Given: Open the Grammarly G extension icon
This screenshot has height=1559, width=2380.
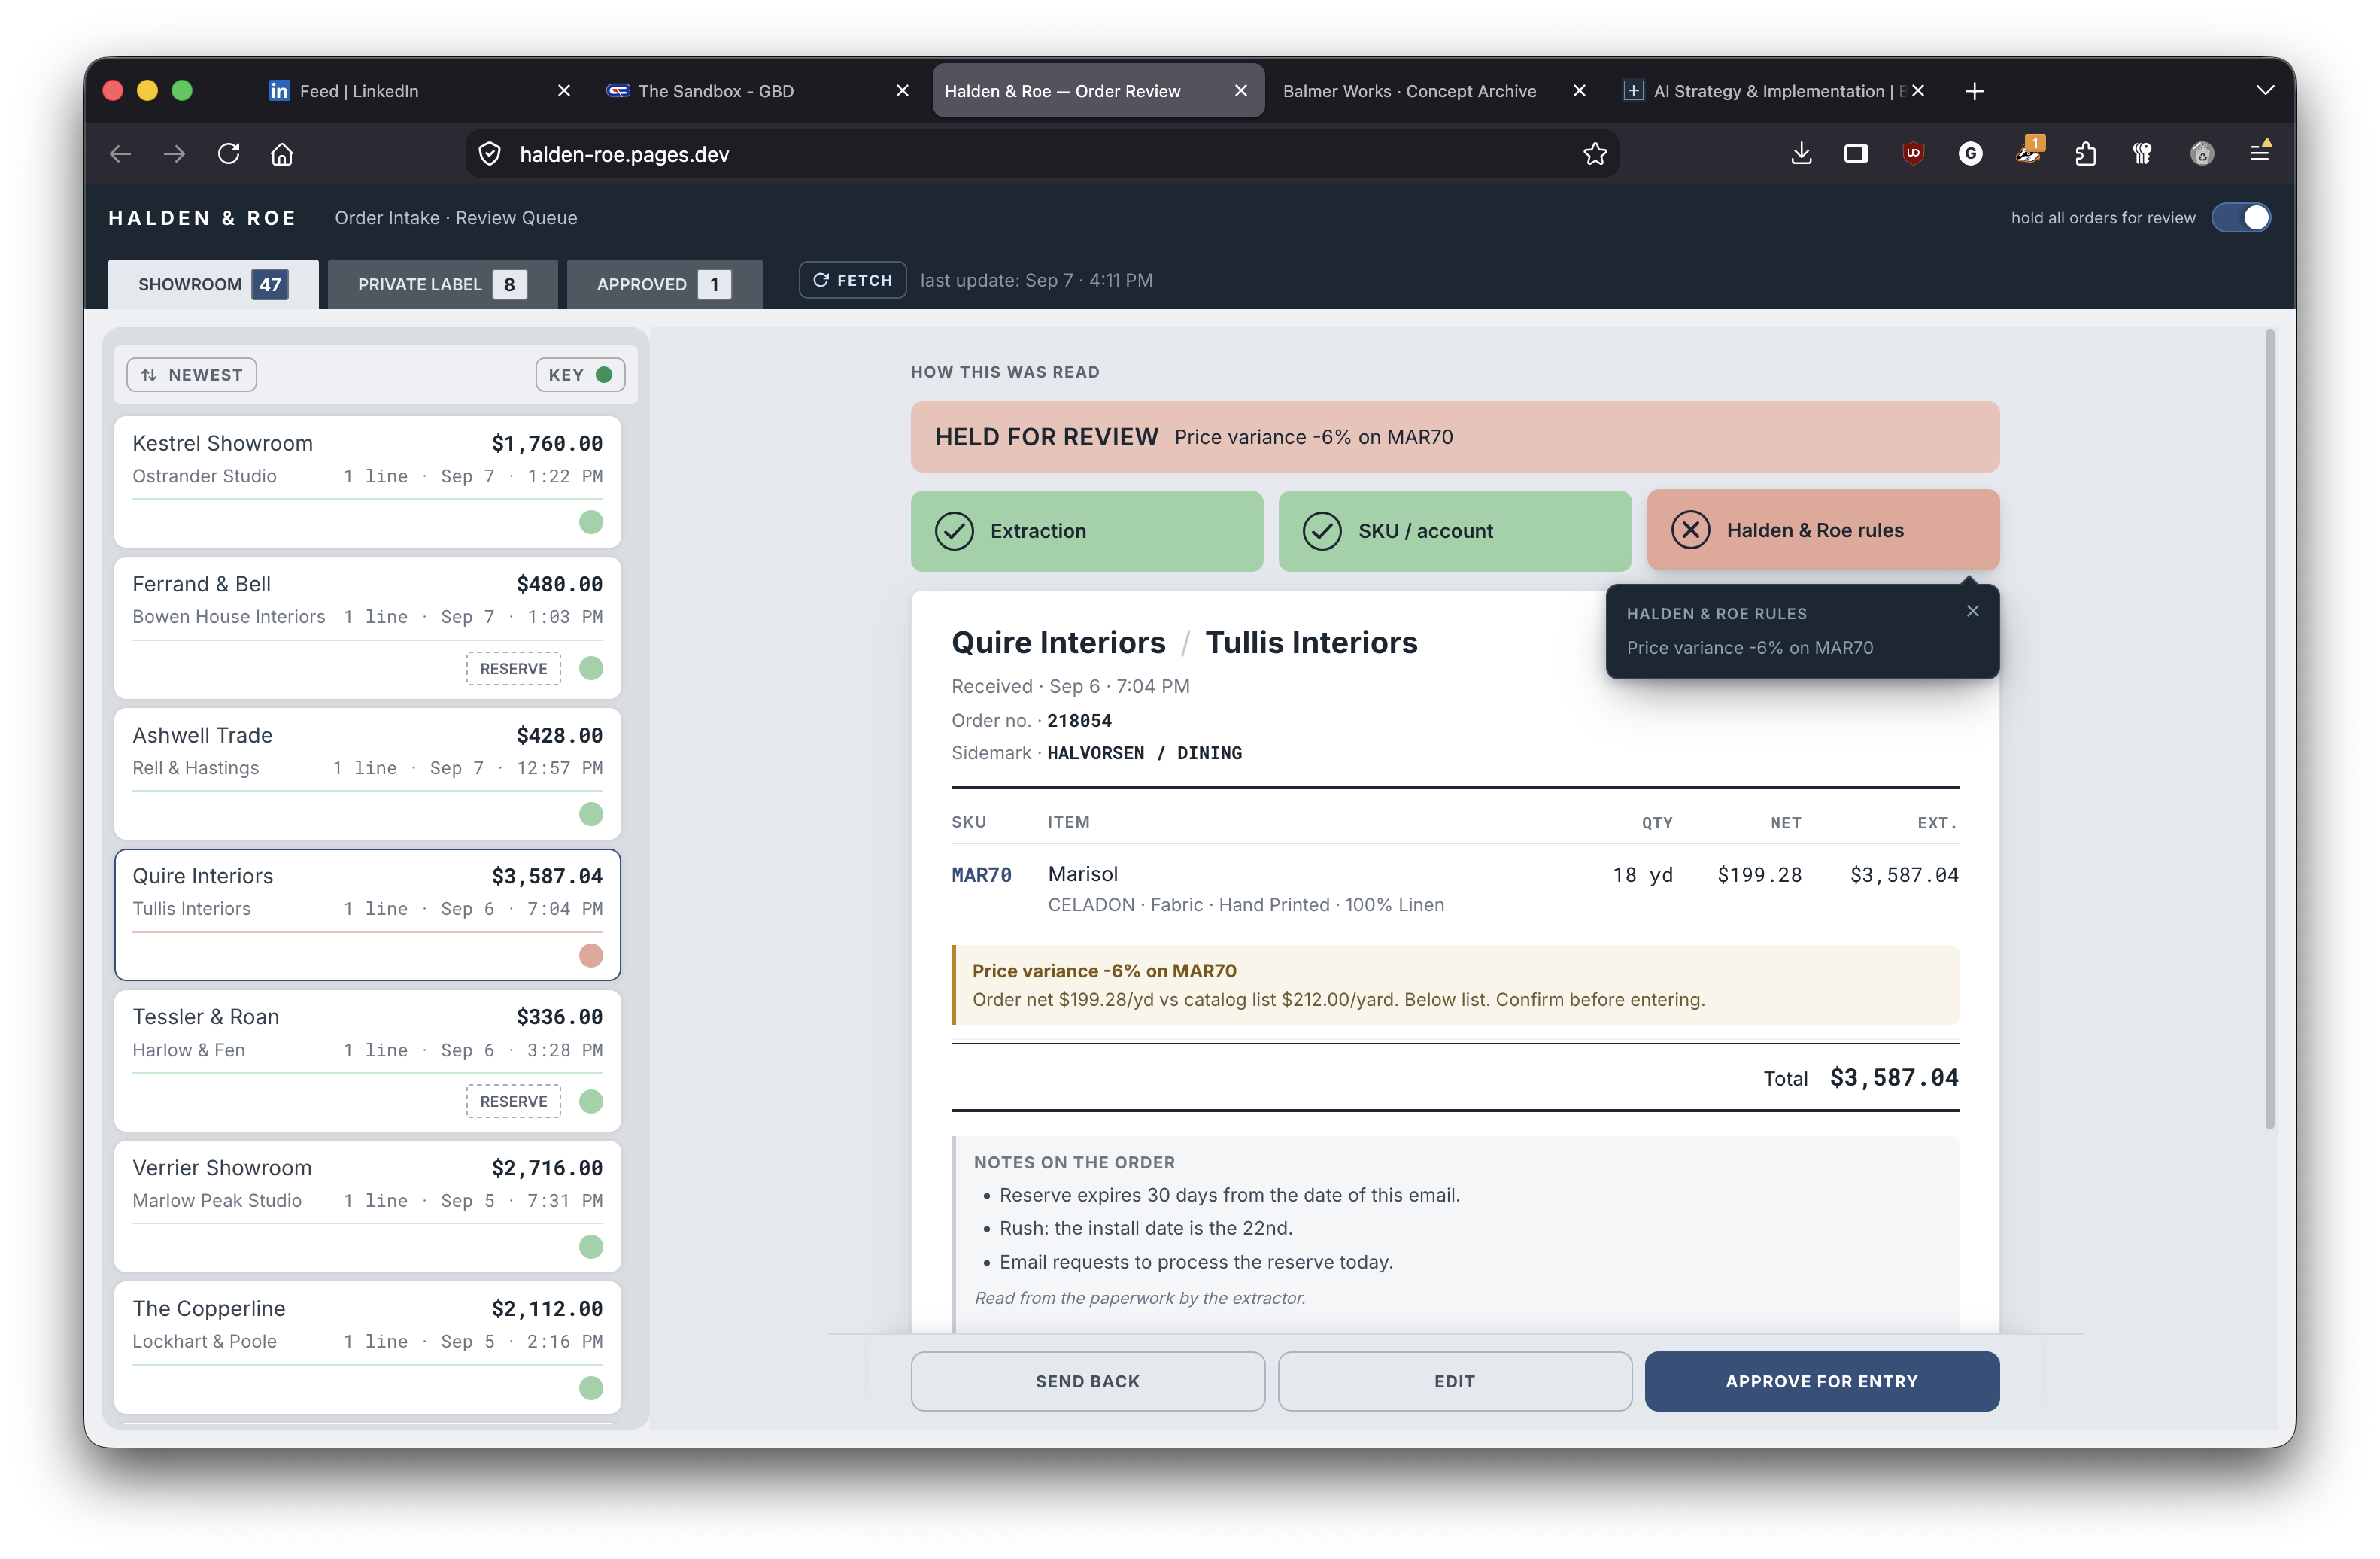Looking at the screenshot, I should [1970, 153].
